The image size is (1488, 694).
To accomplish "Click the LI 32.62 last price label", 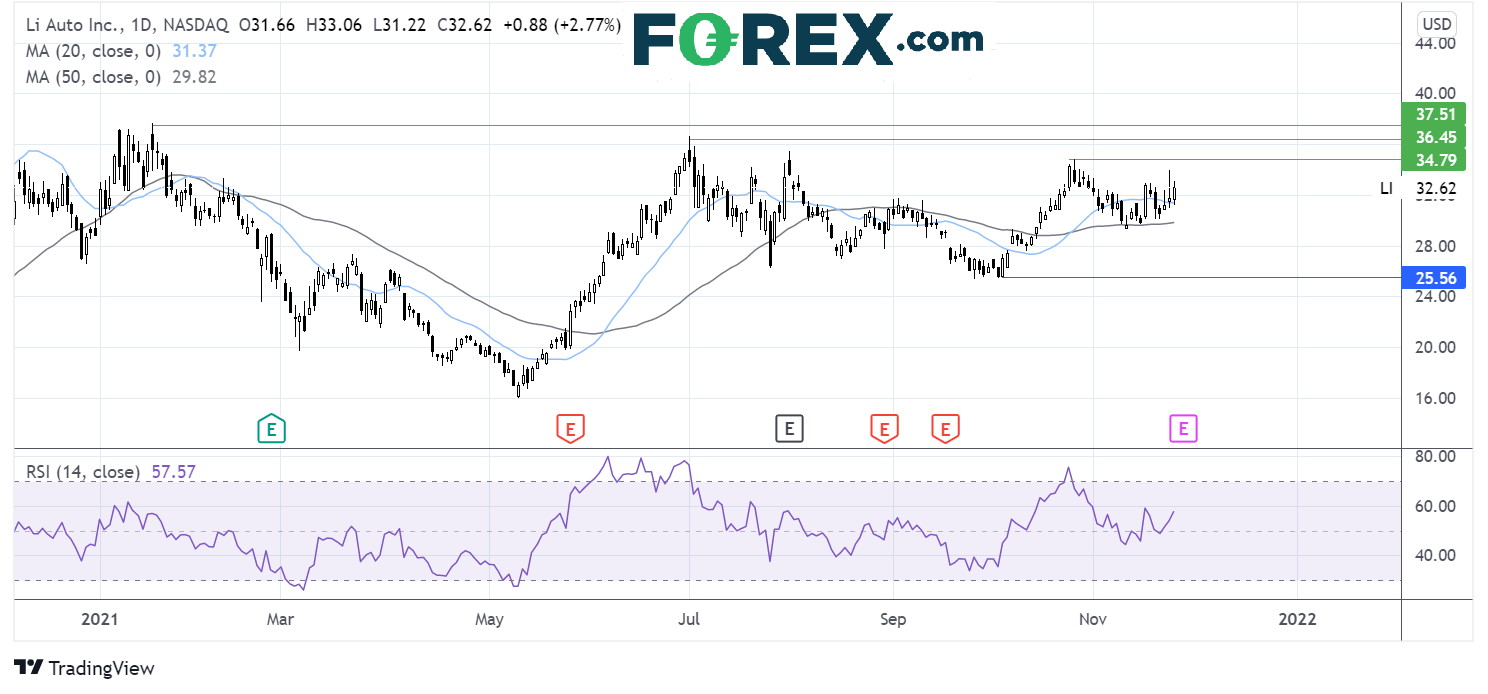I will point(1418,187).
